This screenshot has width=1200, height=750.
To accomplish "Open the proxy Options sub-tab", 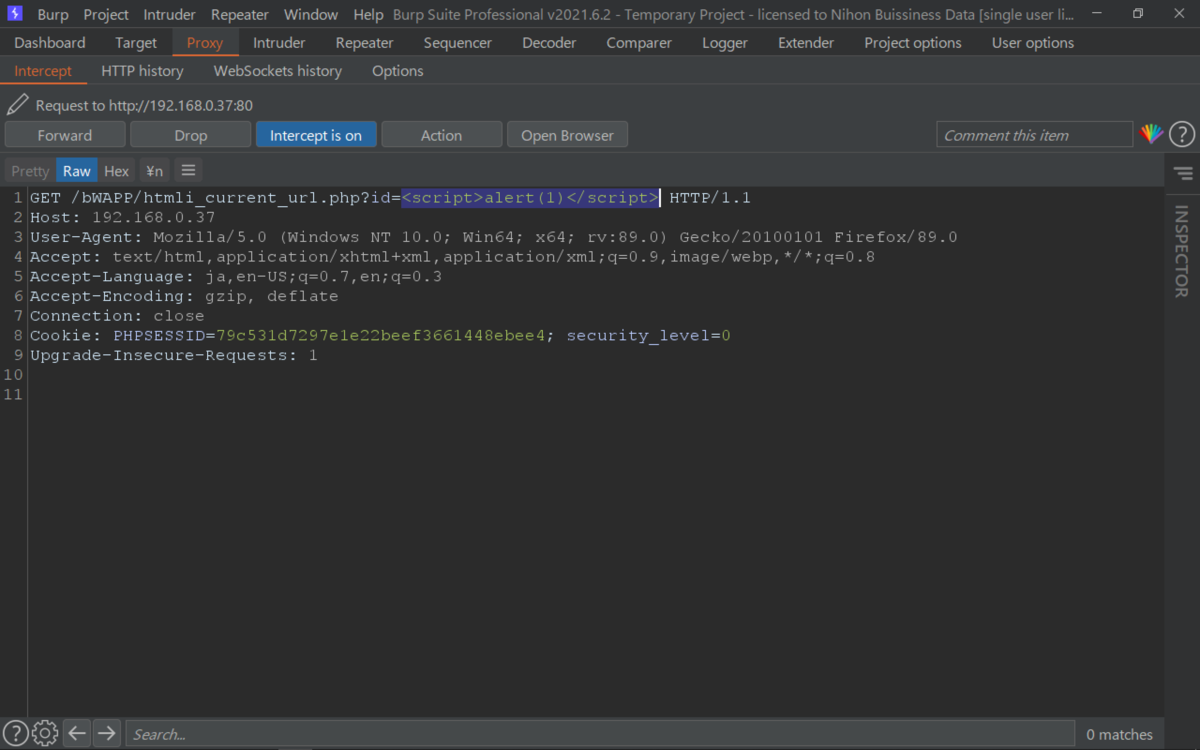I will (398, 71).
